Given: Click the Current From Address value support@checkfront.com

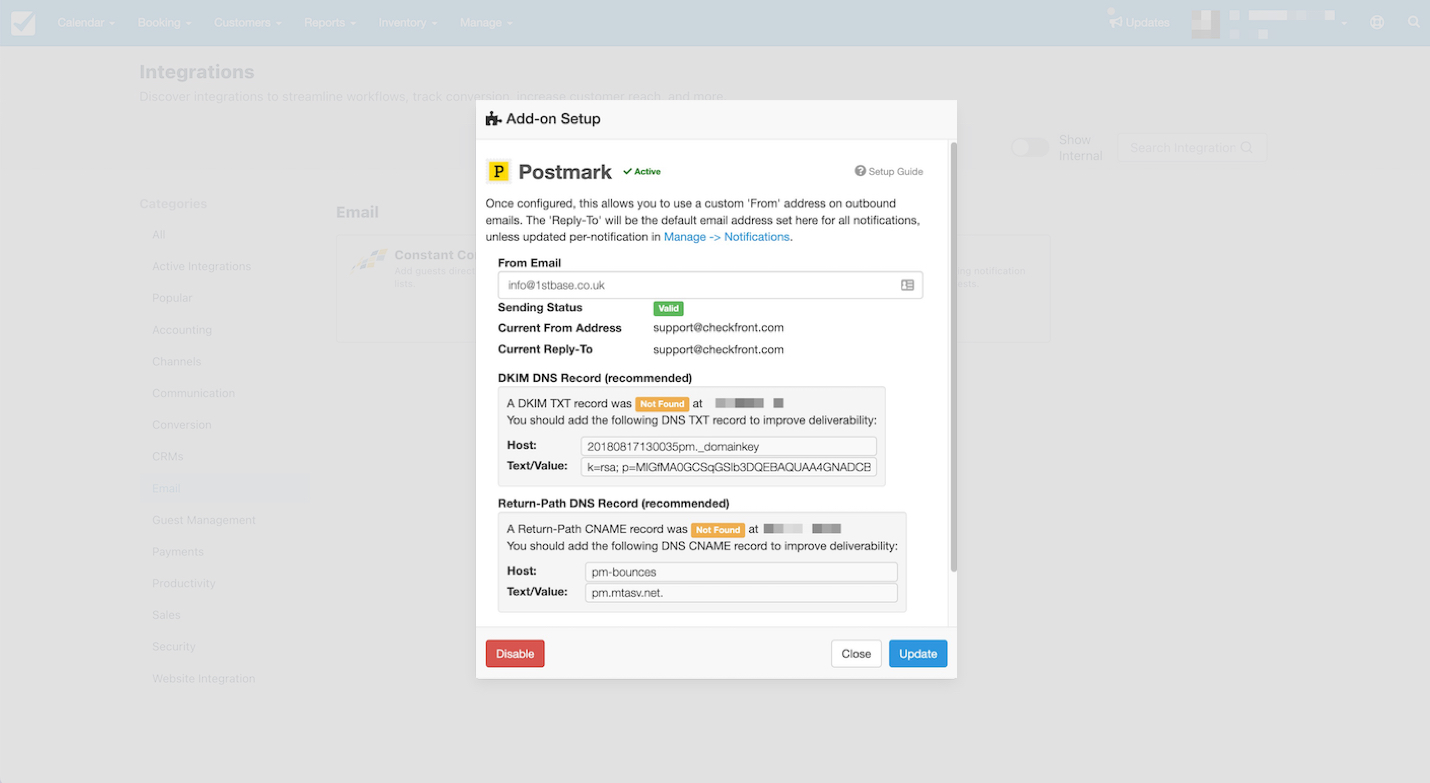Looking at the screenshot, I should (x=718, y=328).
